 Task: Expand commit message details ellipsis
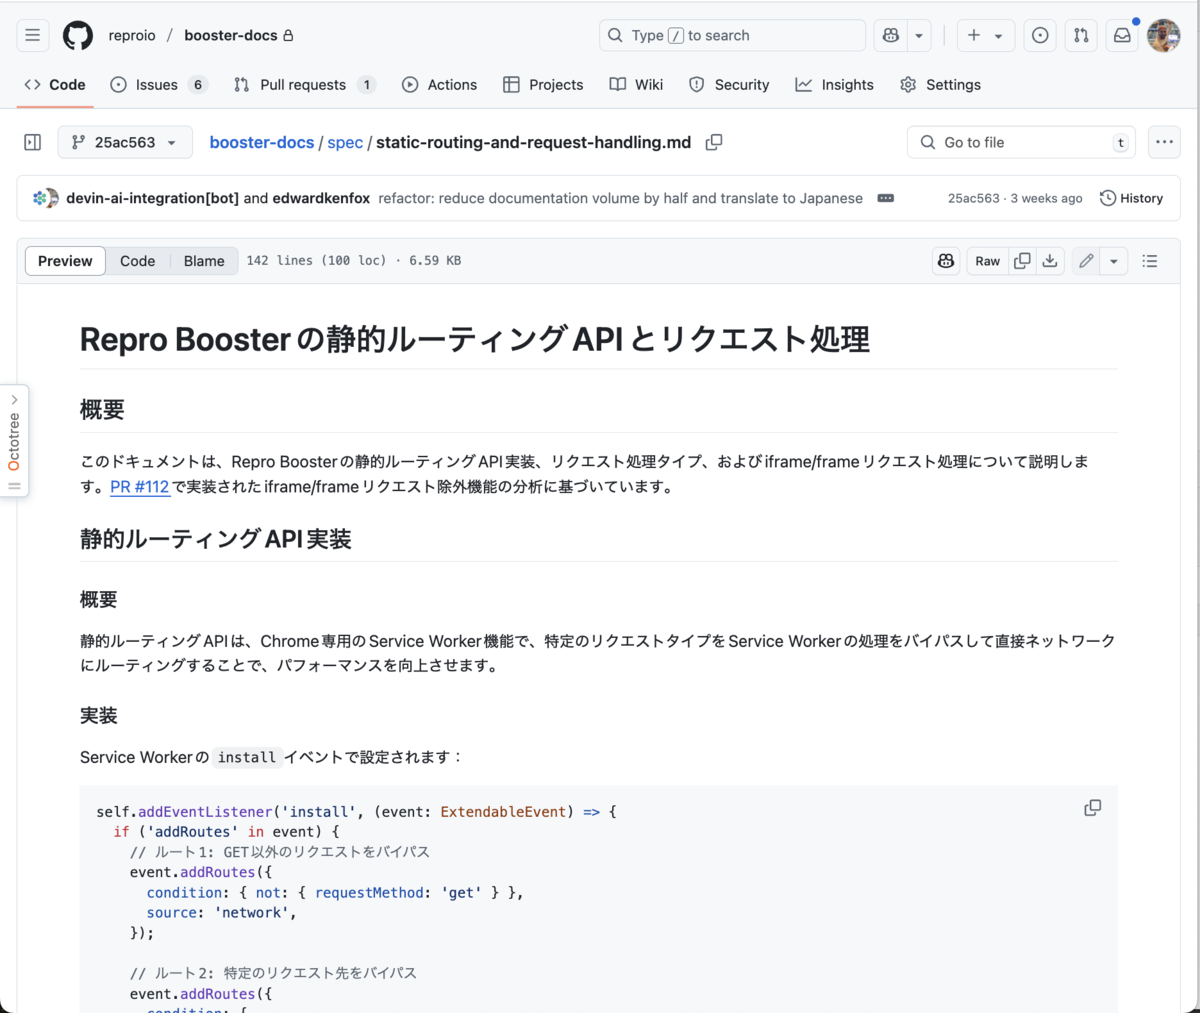[x=886, y=198]
